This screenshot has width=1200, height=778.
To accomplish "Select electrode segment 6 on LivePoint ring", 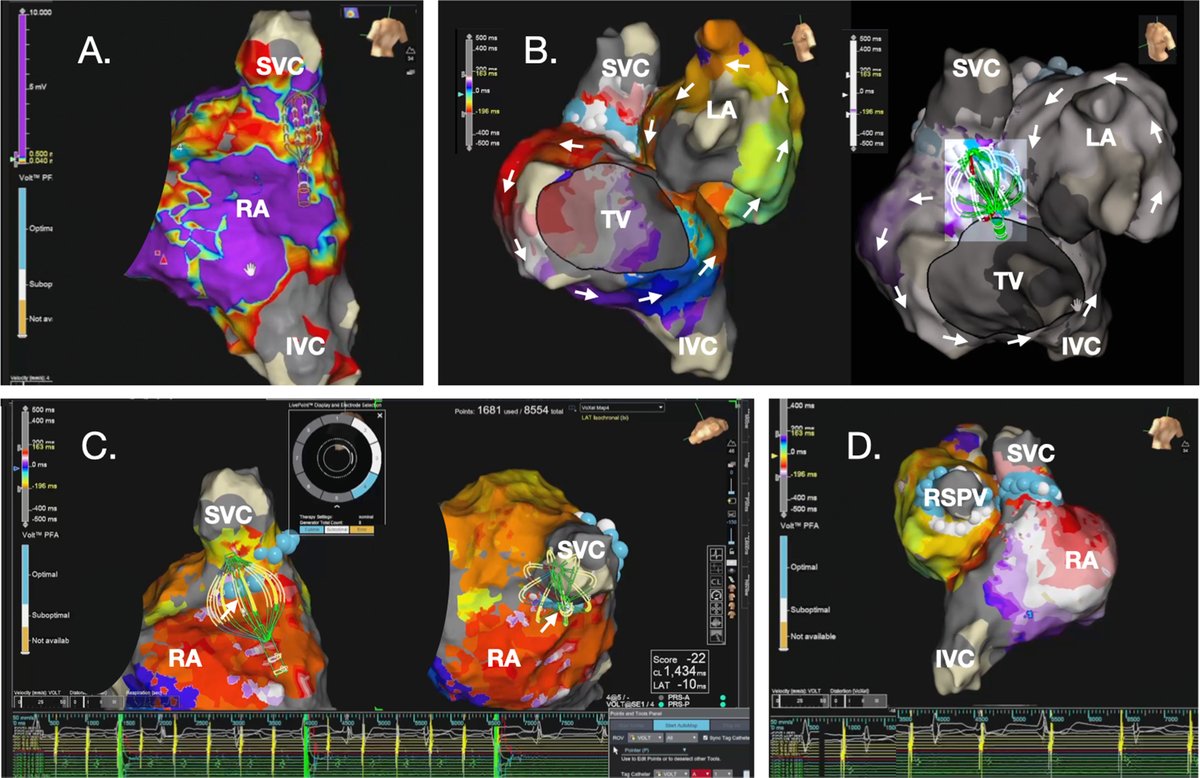I will click(309, 486).
